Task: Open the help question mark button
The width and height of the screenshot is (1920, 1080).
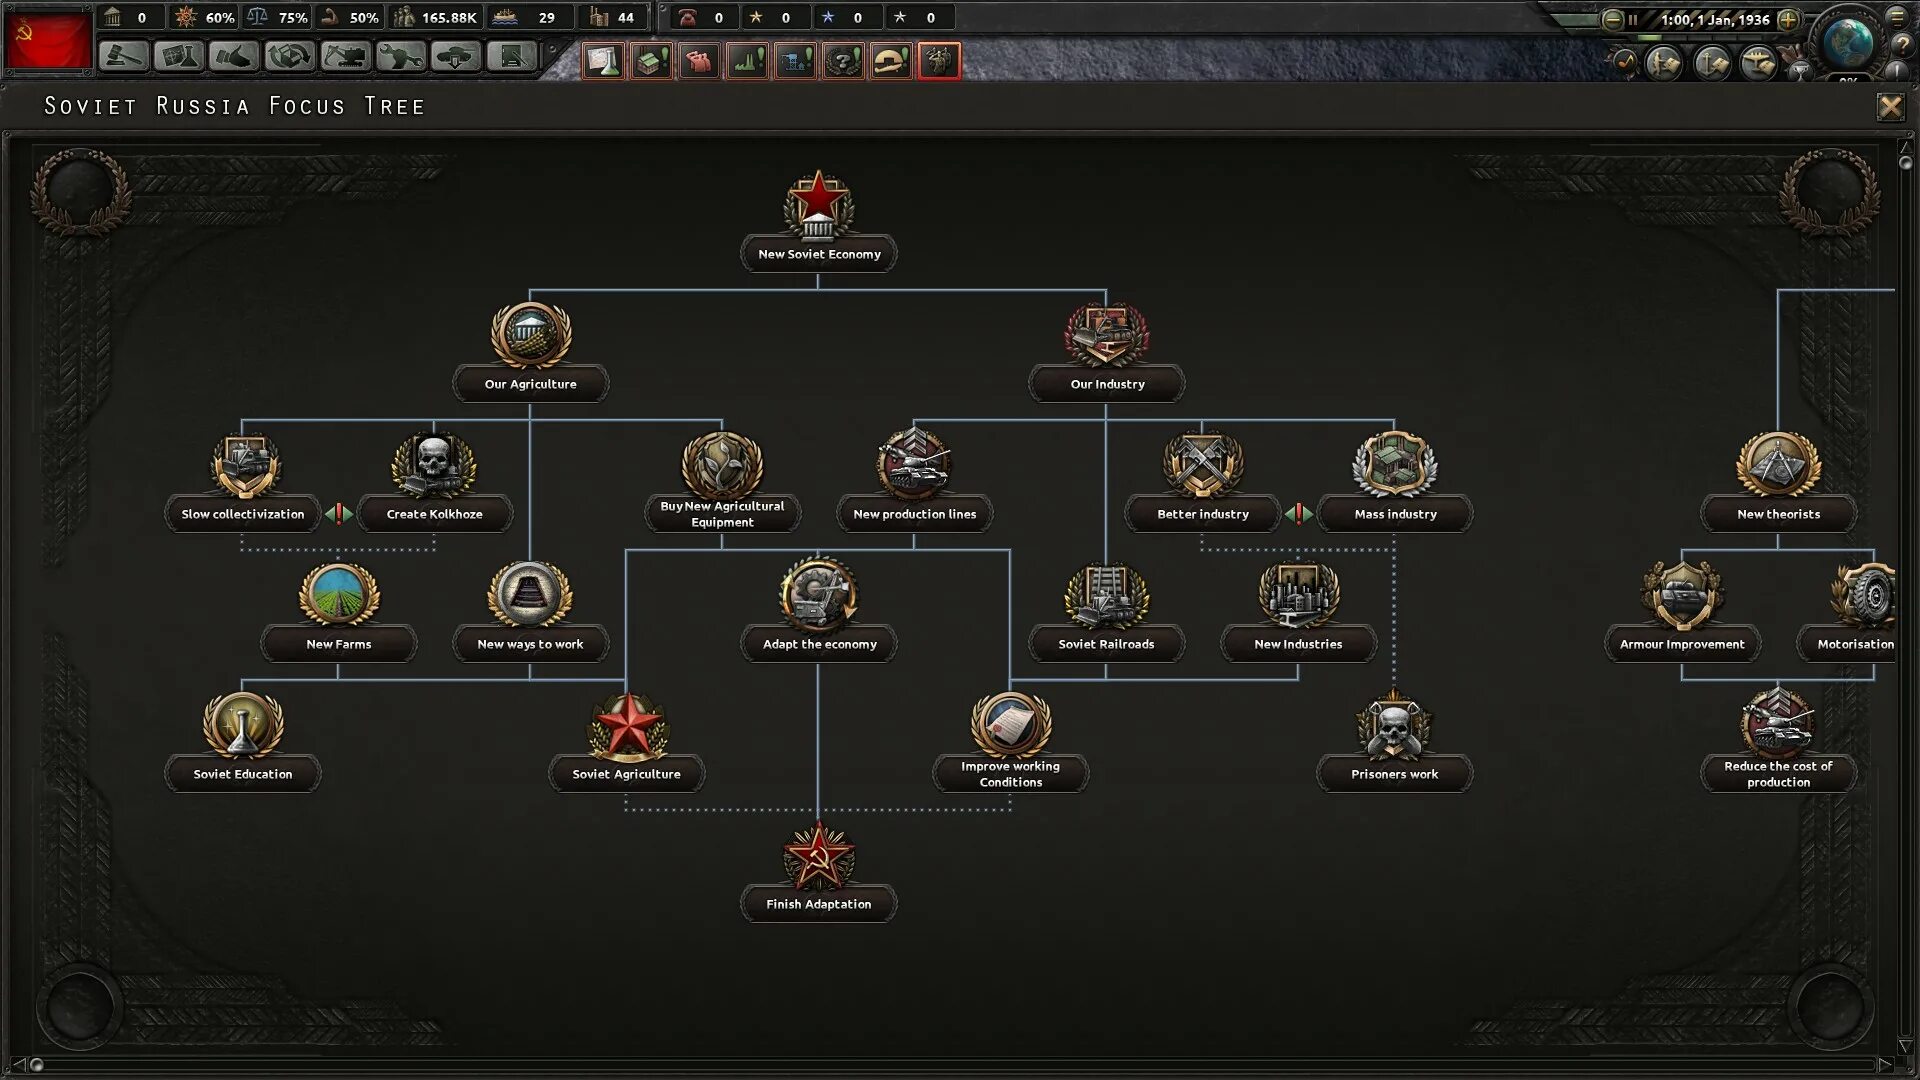Action: pos(1903,45)
